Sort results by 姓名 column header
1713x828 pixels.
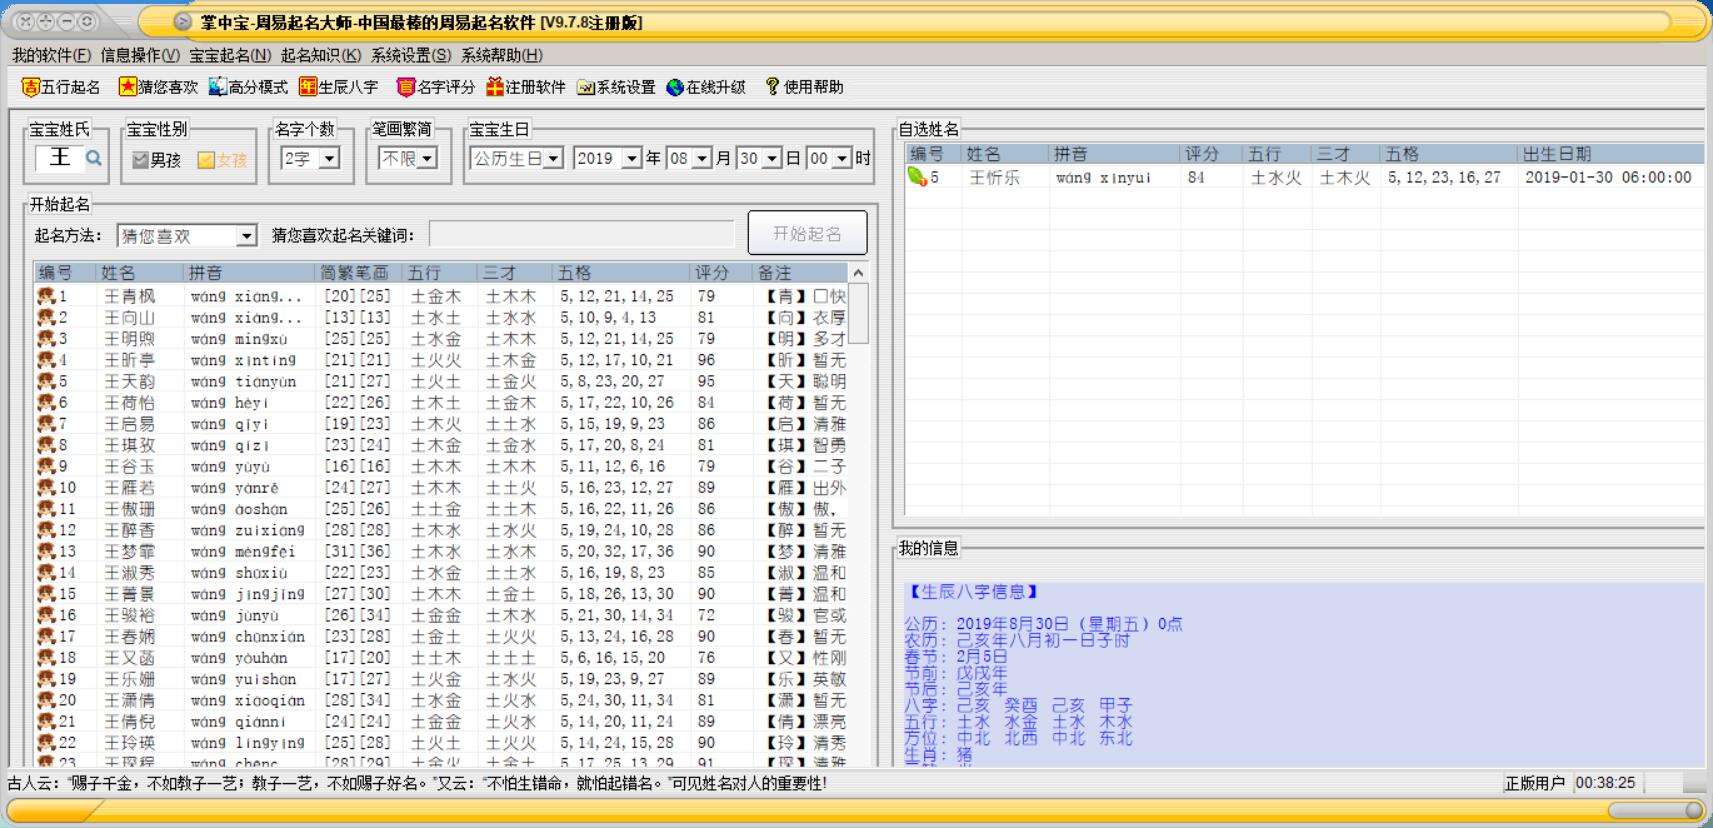coord(140,272)
